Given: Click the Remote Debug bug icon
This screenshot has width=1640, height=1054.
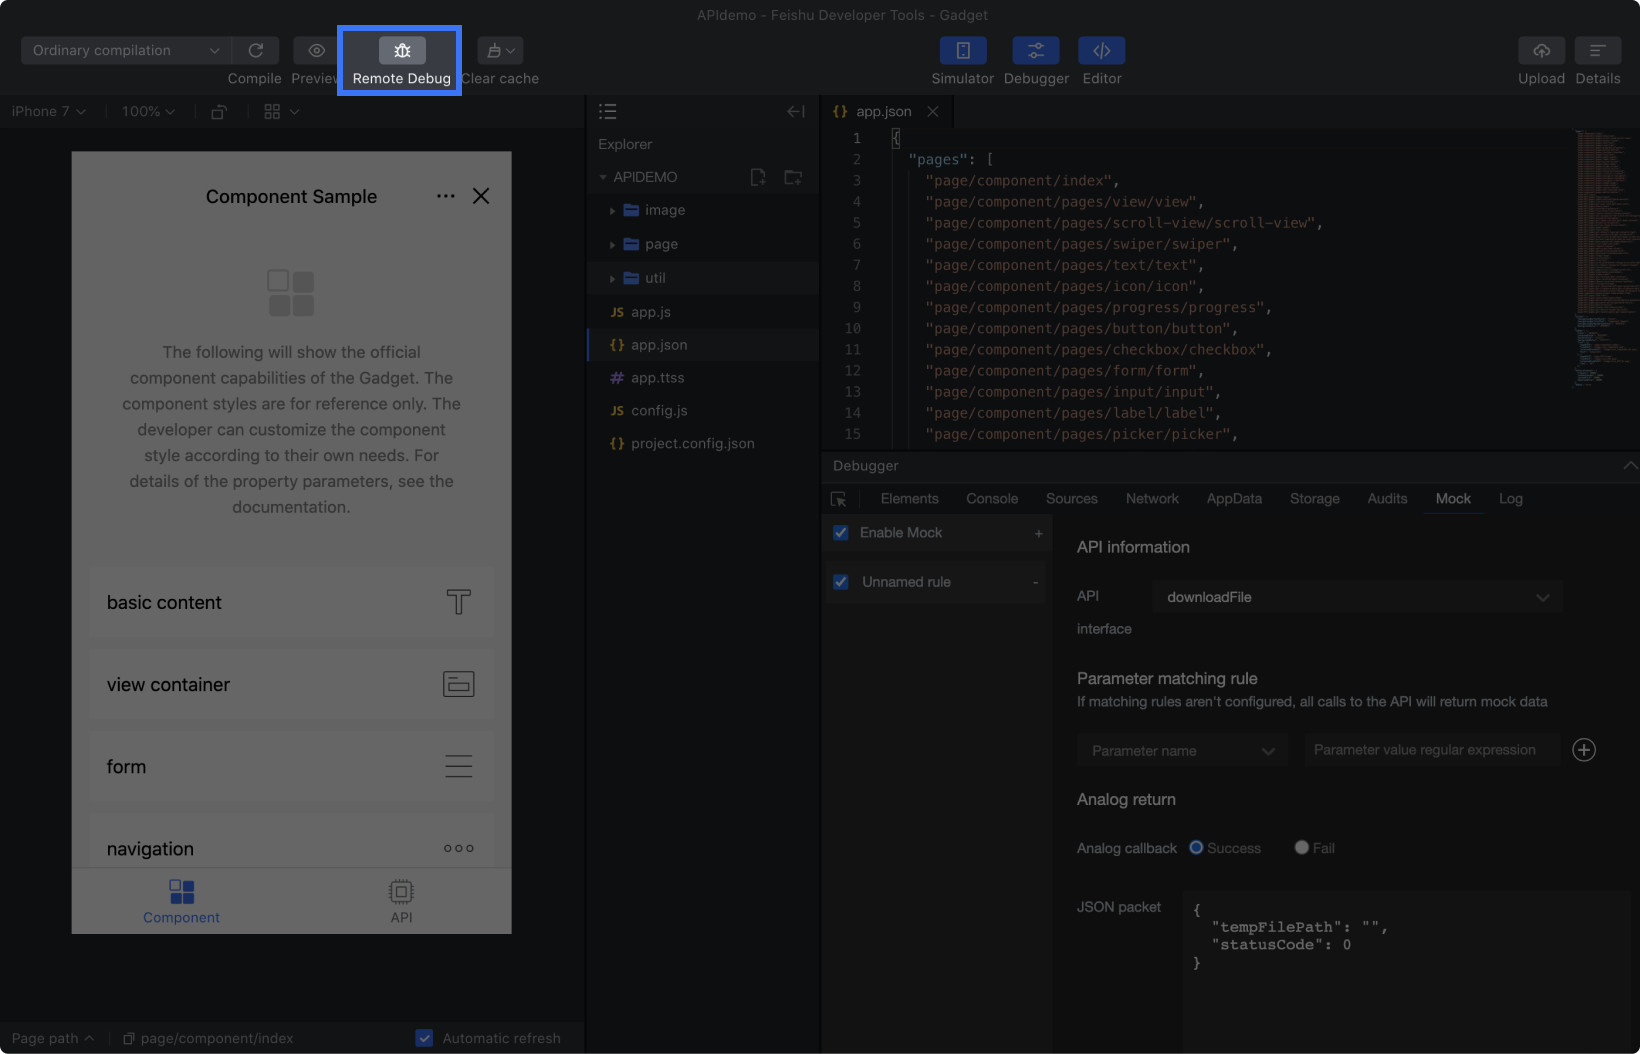Looking at the screenshot, I should 402,50.
